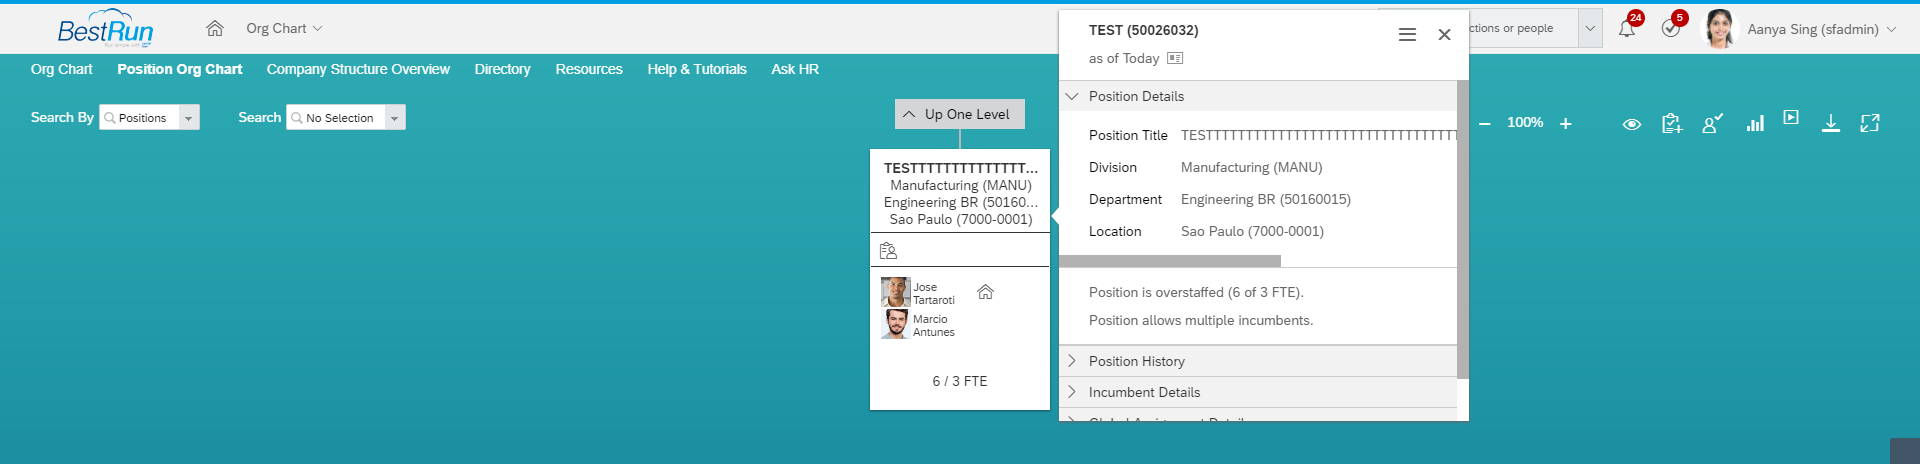Open the Company Structure Overview tab
The width and height of the screenshot is (1920, 464).
point(358,69)
